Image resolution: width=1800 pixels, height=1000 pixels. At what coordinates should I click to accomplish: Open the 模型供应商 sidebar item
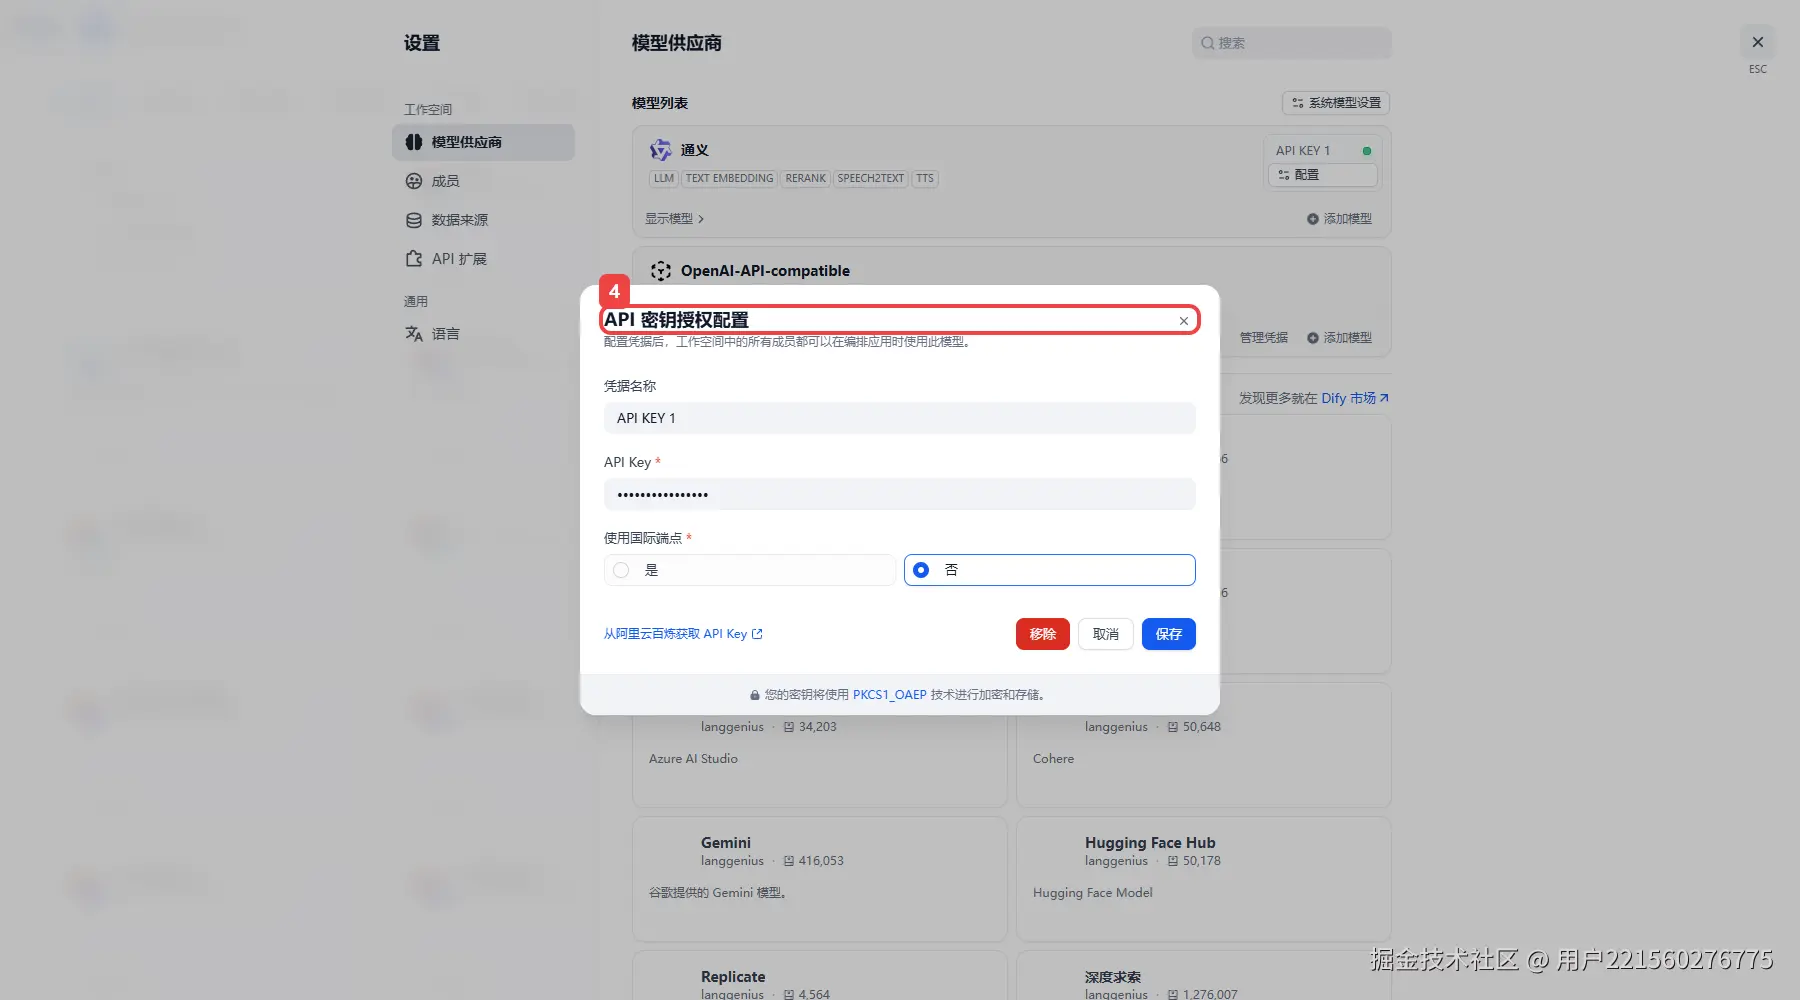click(x=483, y=142)
